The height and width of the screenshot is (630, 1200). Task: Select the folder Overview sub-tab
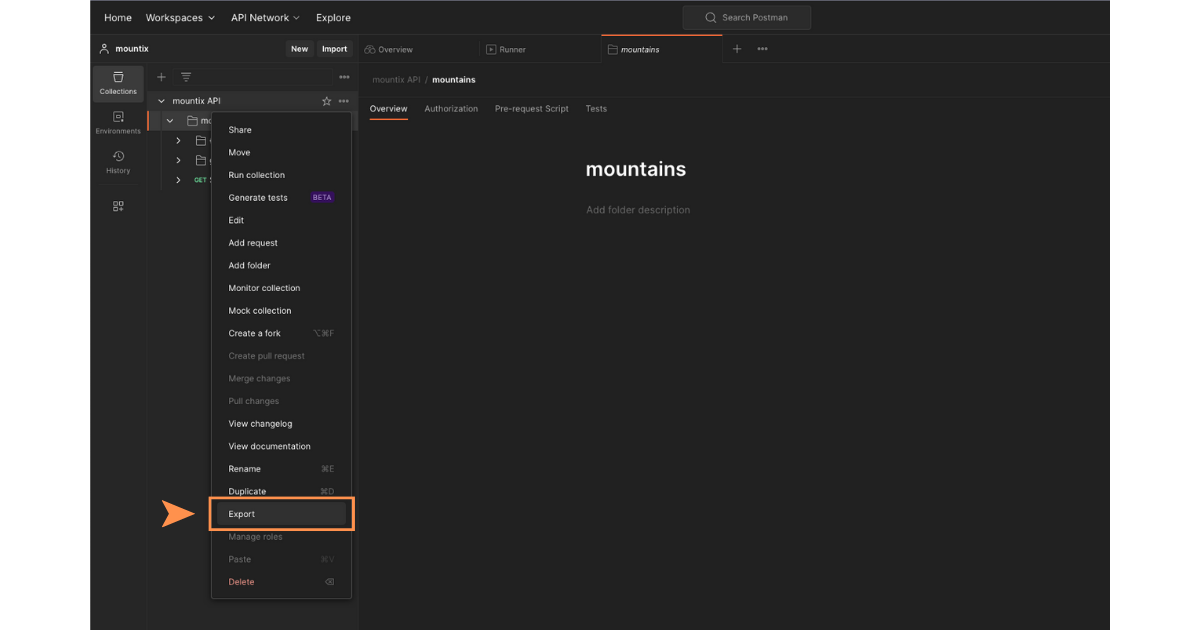click(x=388, y=109)
